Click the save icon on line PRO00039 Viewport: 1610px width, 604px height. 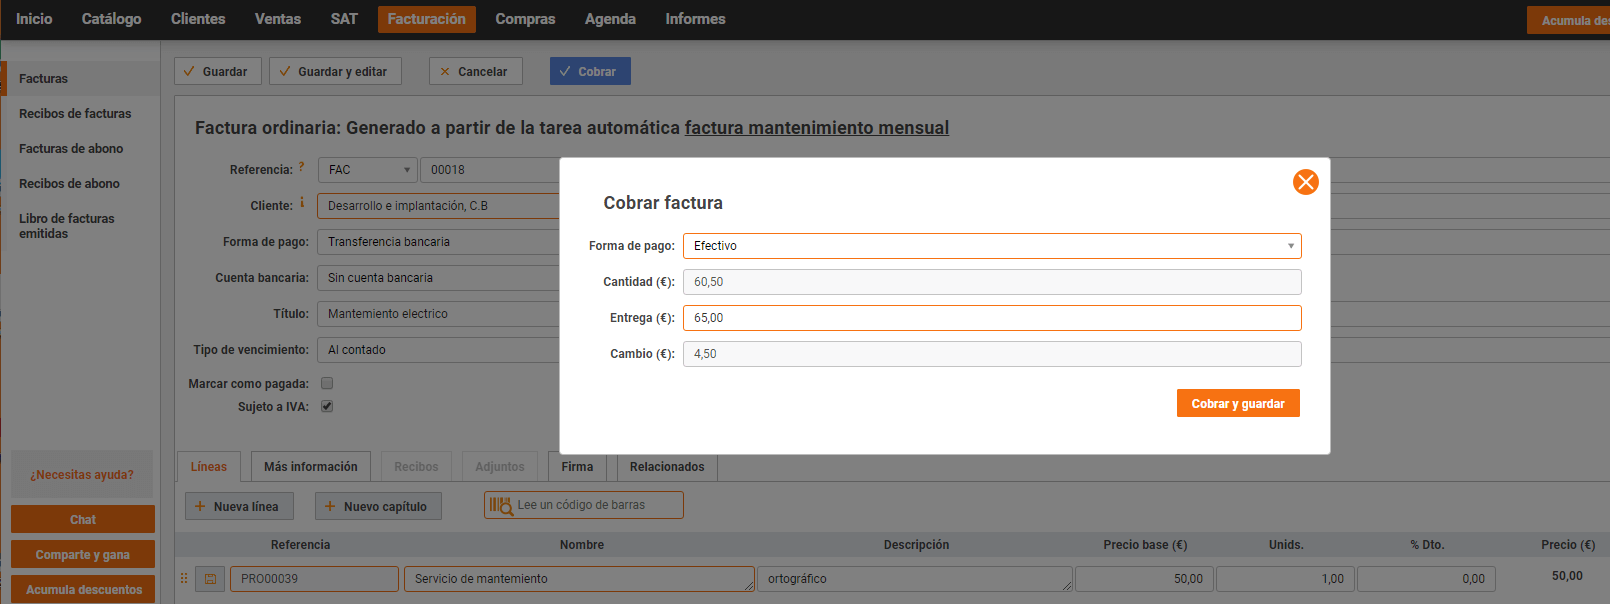coord(210,579)
